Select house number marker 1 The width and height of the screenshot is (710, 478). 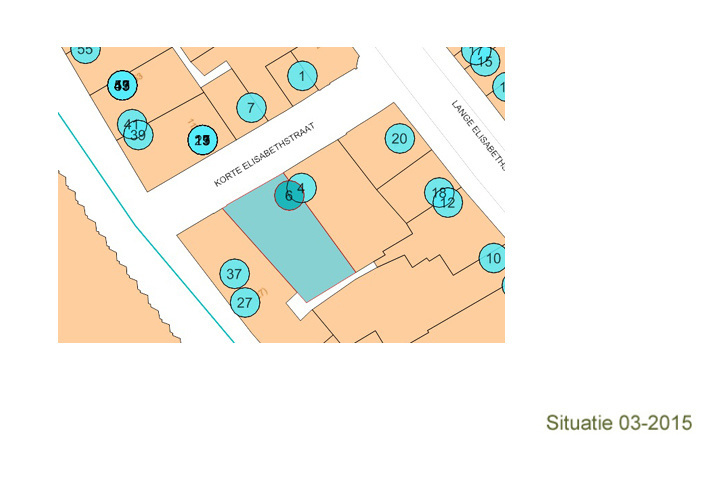pos(301,74)
